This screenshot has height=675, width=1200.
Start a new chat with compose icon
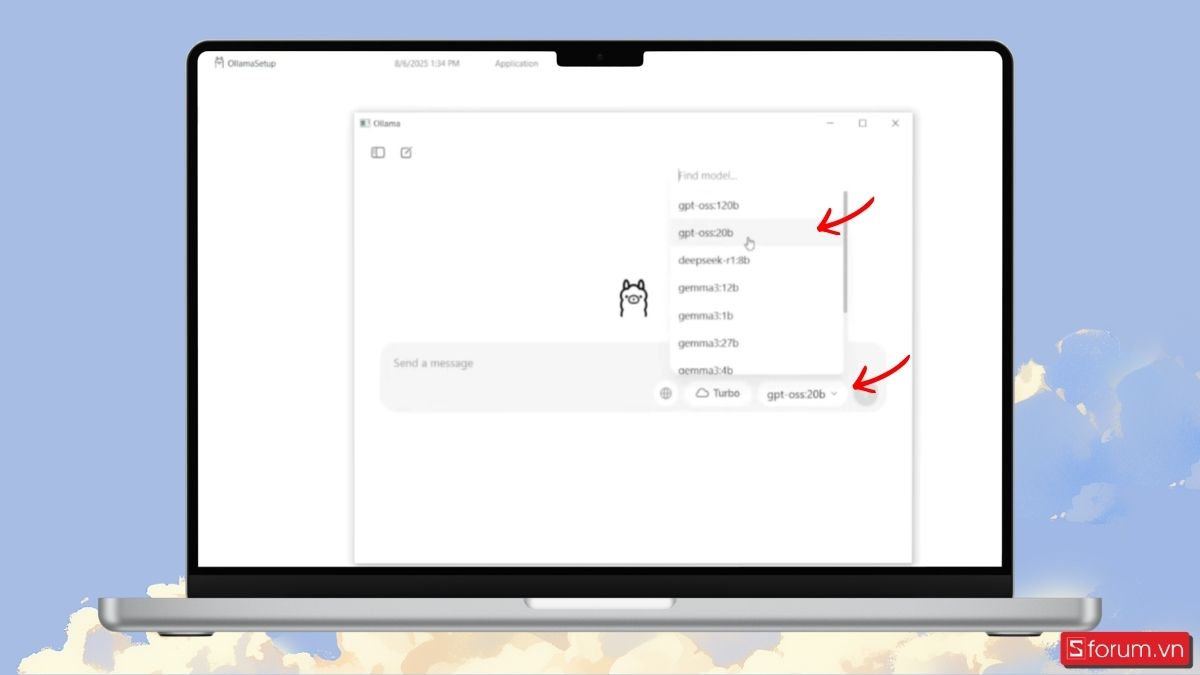(406, 153)
